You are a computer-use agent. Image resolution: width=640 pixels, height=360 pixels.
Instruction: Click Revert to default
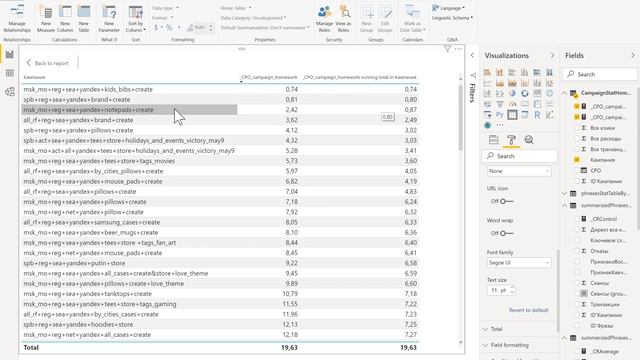[529, 310]
